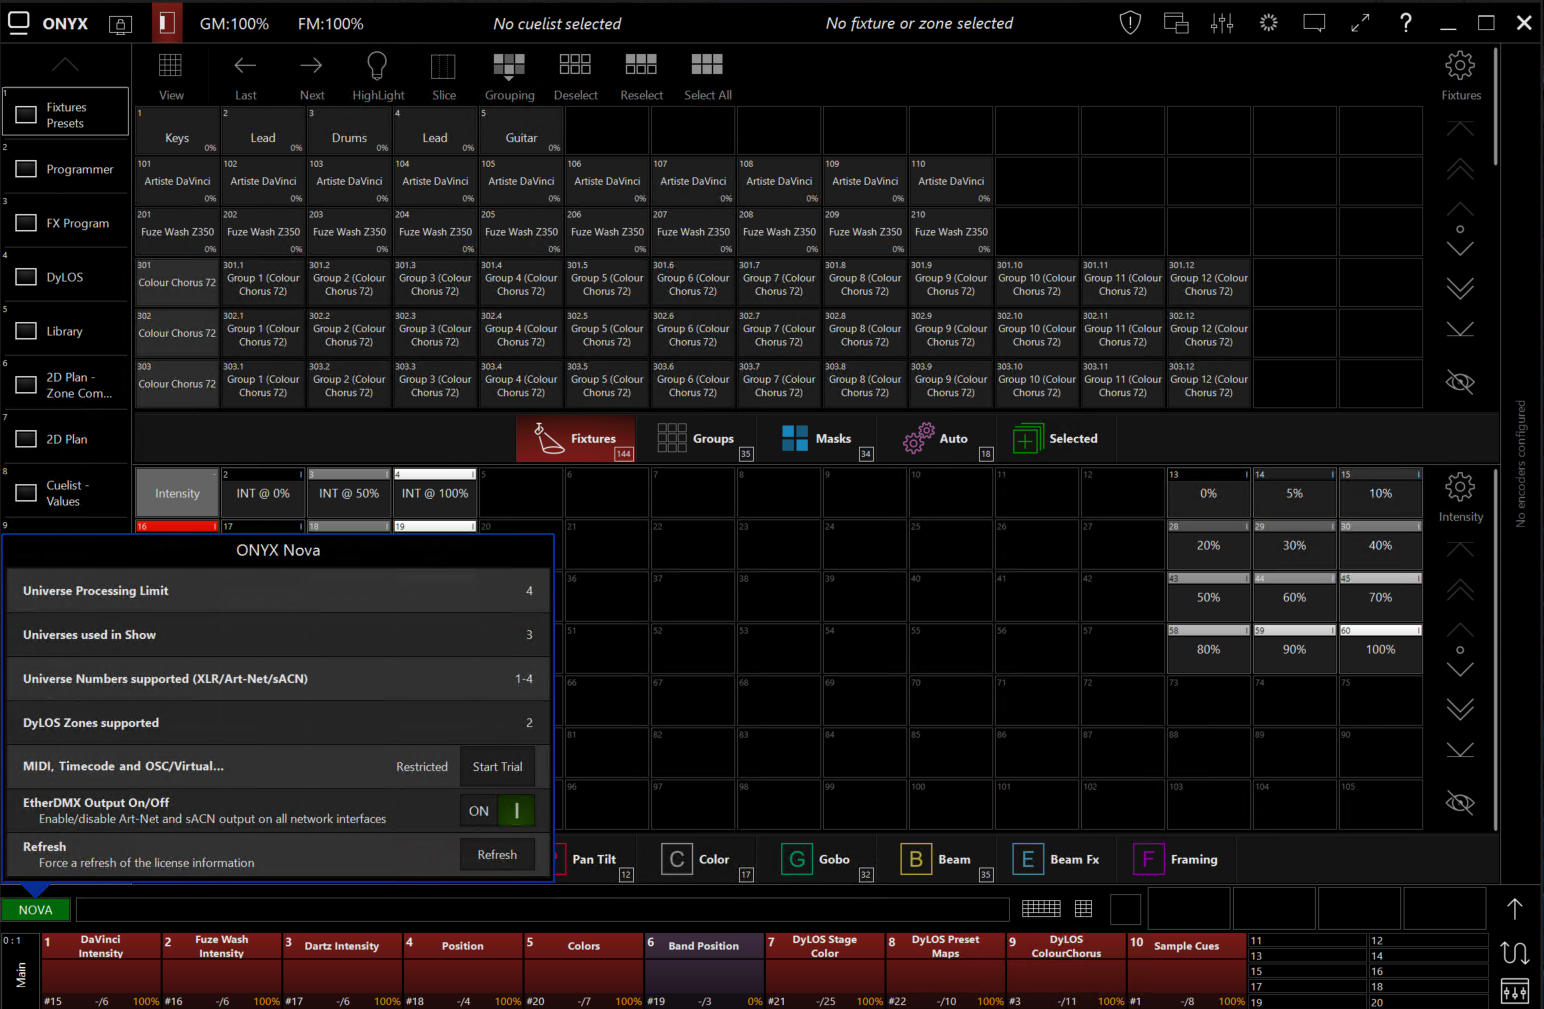This screenshot has width=1544, height=1009.
Task: Go to Next fixture arrow
Action: coord(311,66)
